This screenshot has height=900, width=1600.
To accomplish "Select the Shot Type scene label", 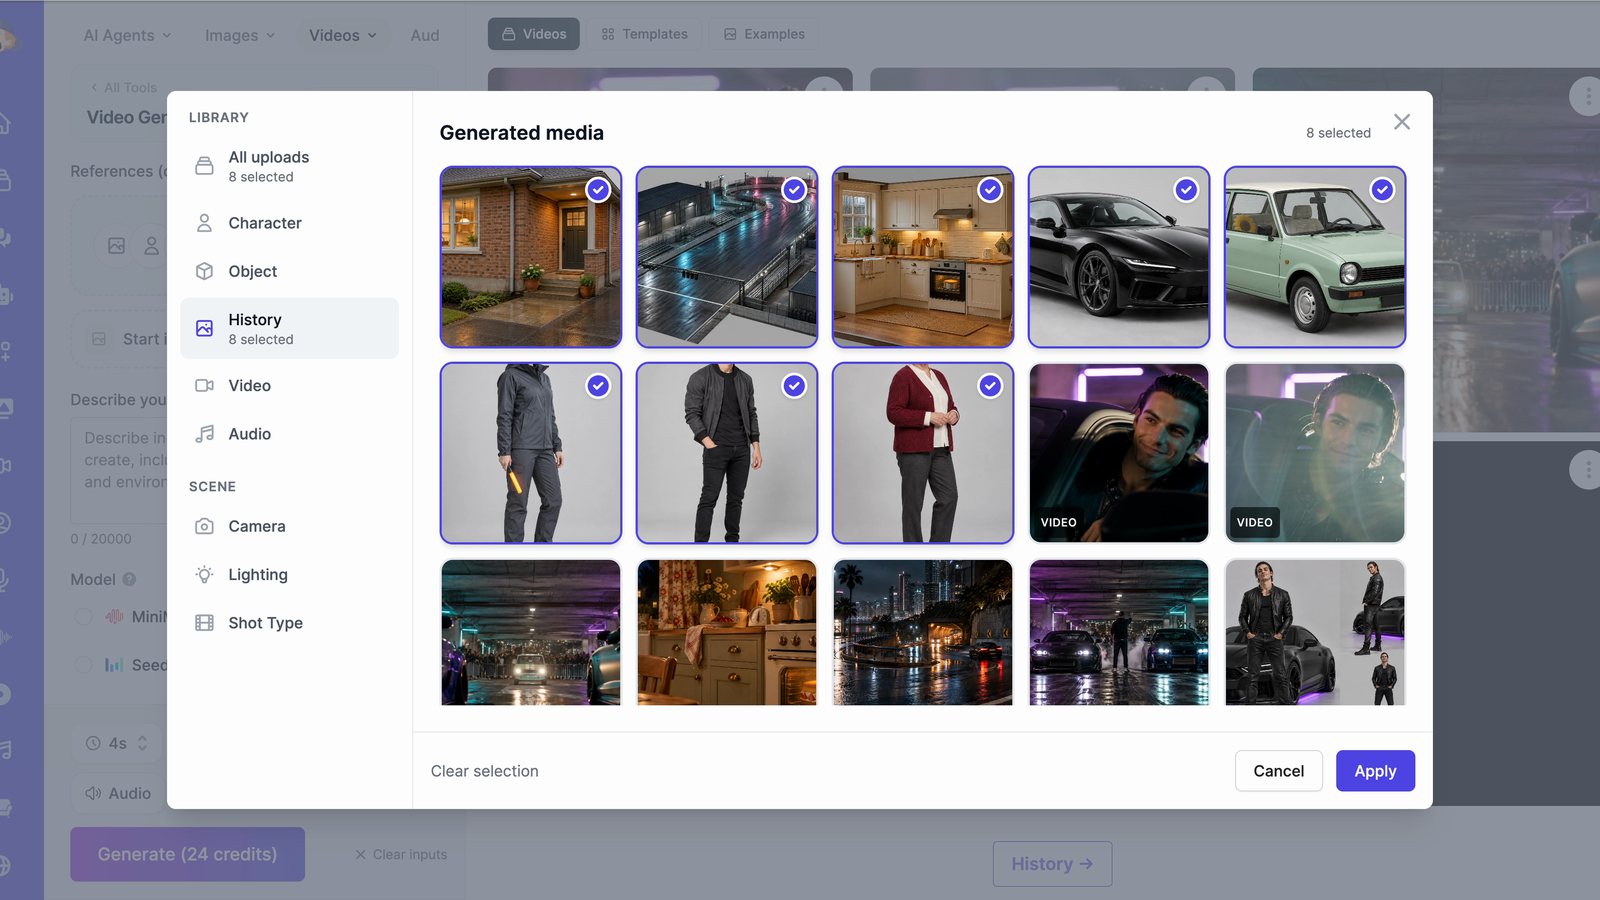I will point(266,623).
